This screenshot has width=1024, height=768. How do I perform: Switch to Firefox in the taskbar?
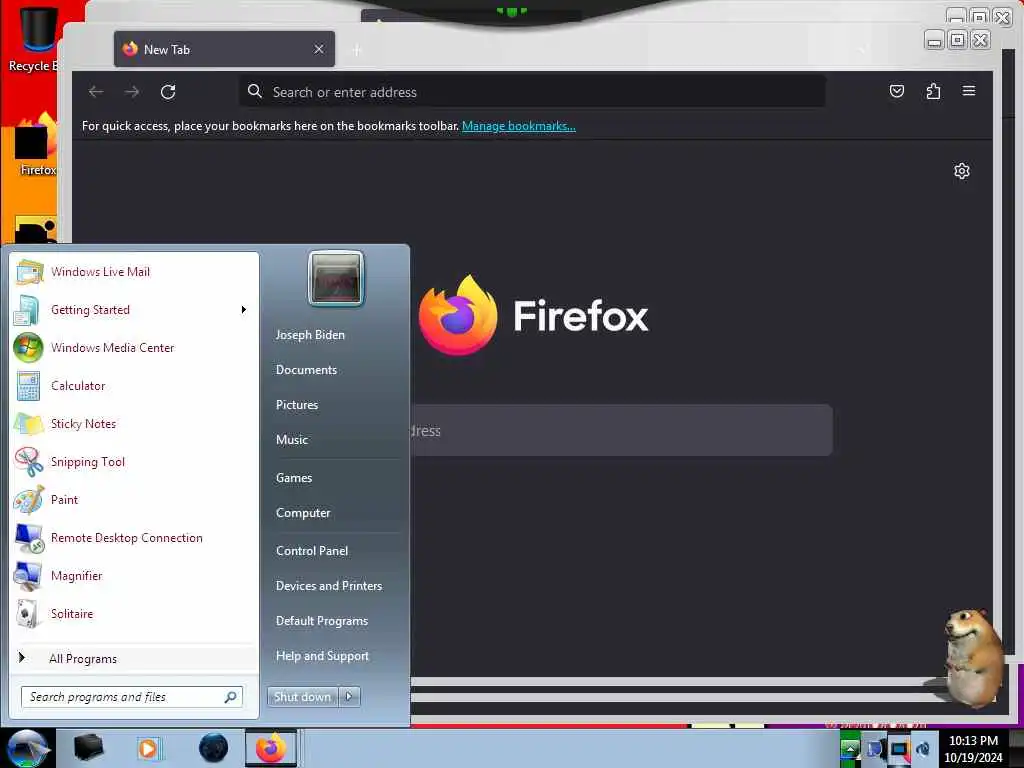pos(270,748)
